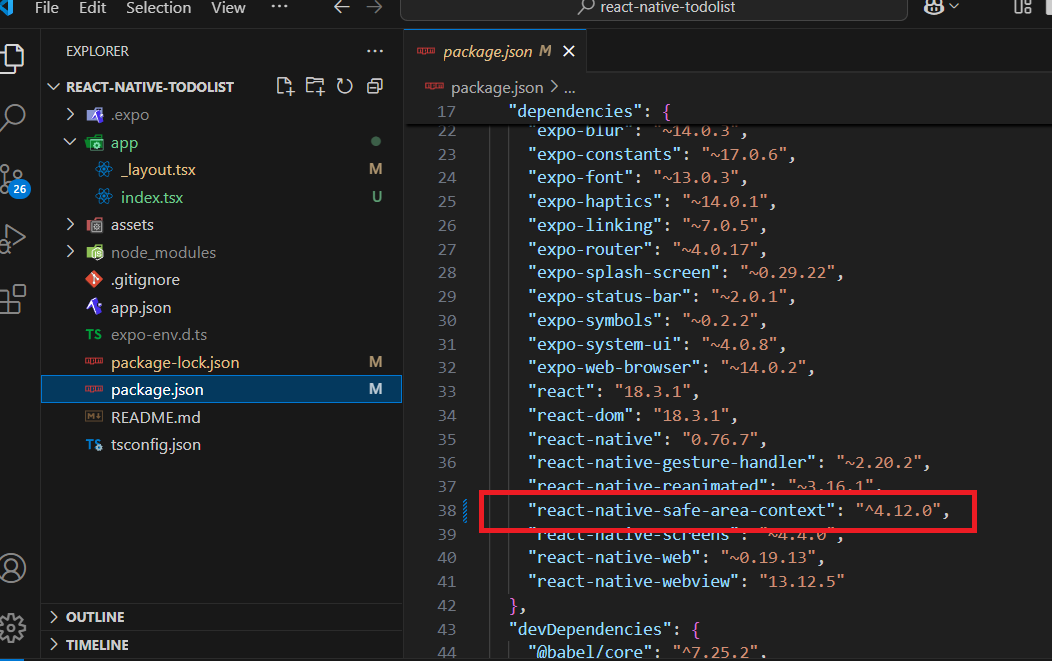The image size is (1052, 661).
Task: Open the Manage gear settings menu
Action: [x=13, y=628]
